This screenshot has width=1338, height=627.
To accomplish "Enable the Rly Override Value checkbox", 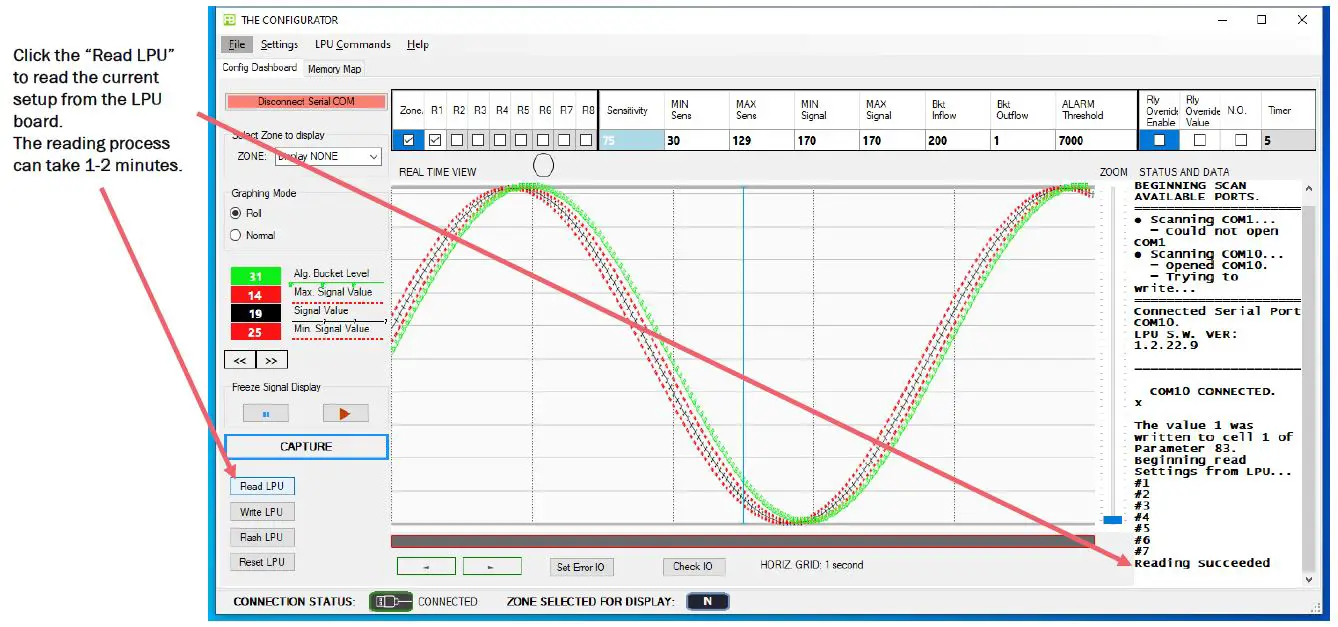I will point(1198,140).
